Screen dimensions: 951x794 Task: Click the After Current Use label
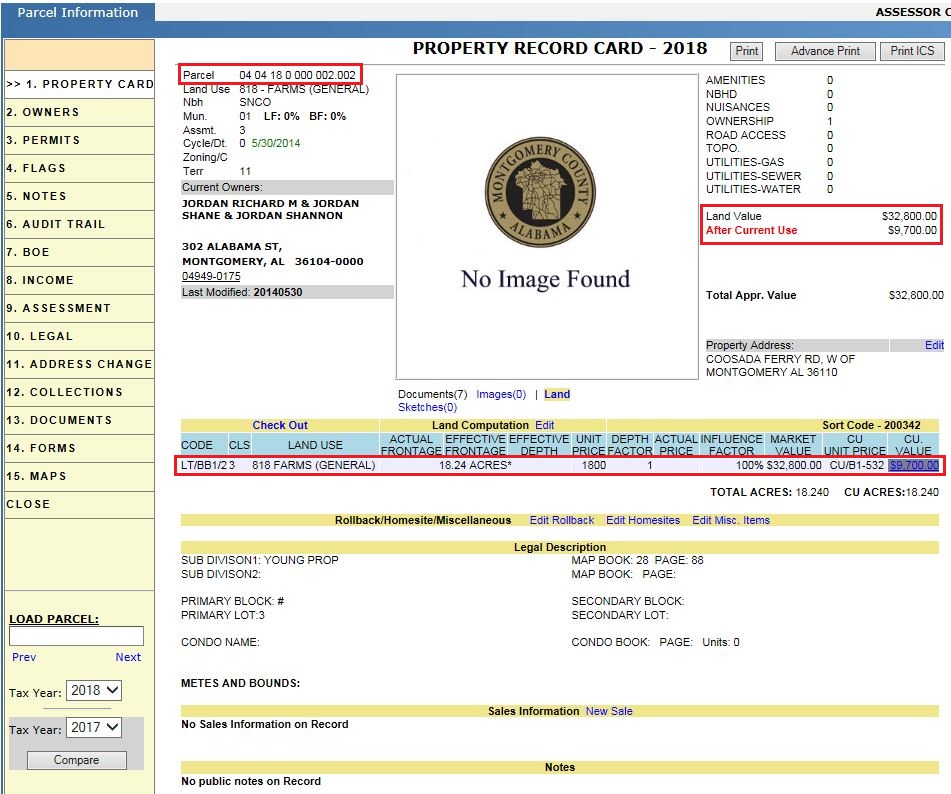point(751,230)
